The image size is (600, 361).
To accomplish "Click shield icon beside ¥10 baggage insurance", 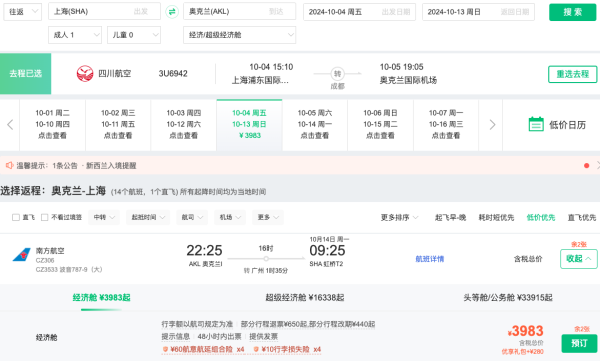I will point(256,349).
